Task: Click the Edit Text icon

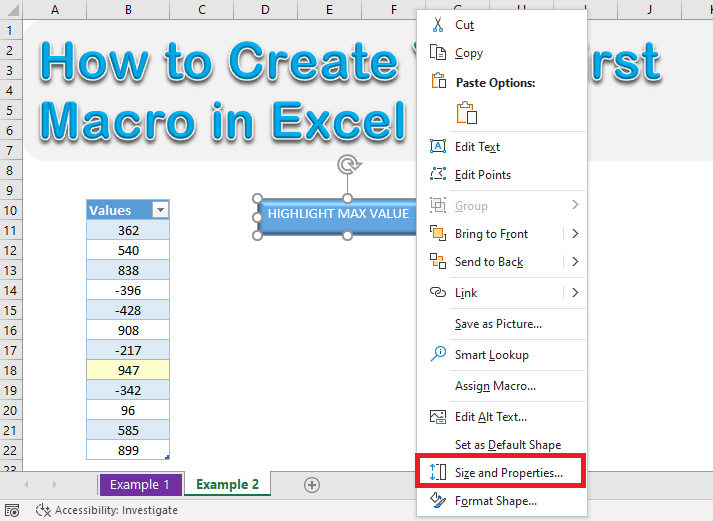Action: pyautogui.click(x=438, y=146)
